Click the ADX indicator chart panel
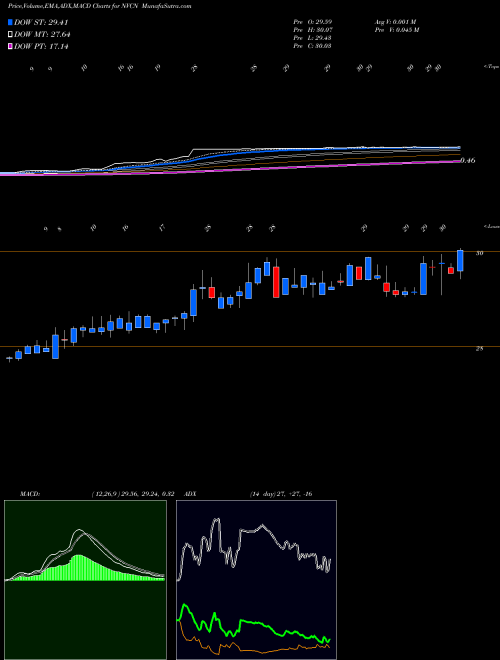Image resolution: width=500 pixels, height=660 pixels. point(256,580)
